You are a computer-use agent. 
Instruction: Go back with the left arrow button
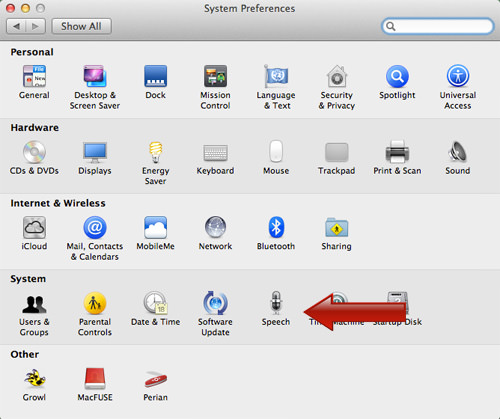pos(16,26)
